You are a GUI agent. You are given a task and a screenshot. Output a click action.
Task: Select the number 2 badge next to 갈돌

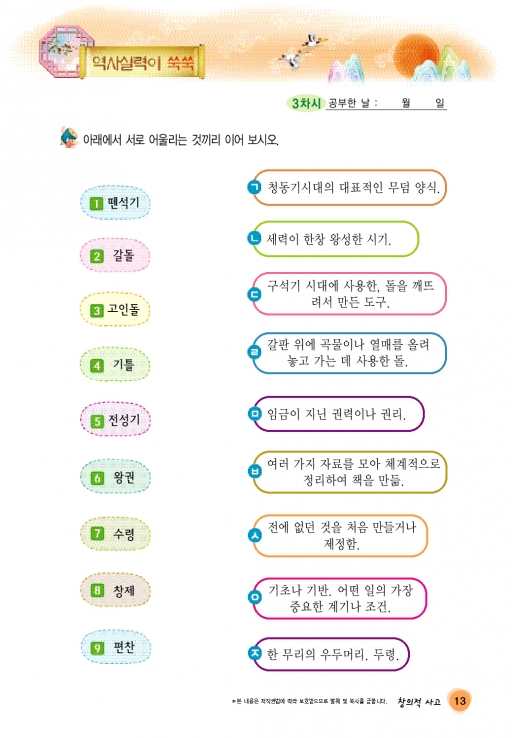tap(97, 257)
